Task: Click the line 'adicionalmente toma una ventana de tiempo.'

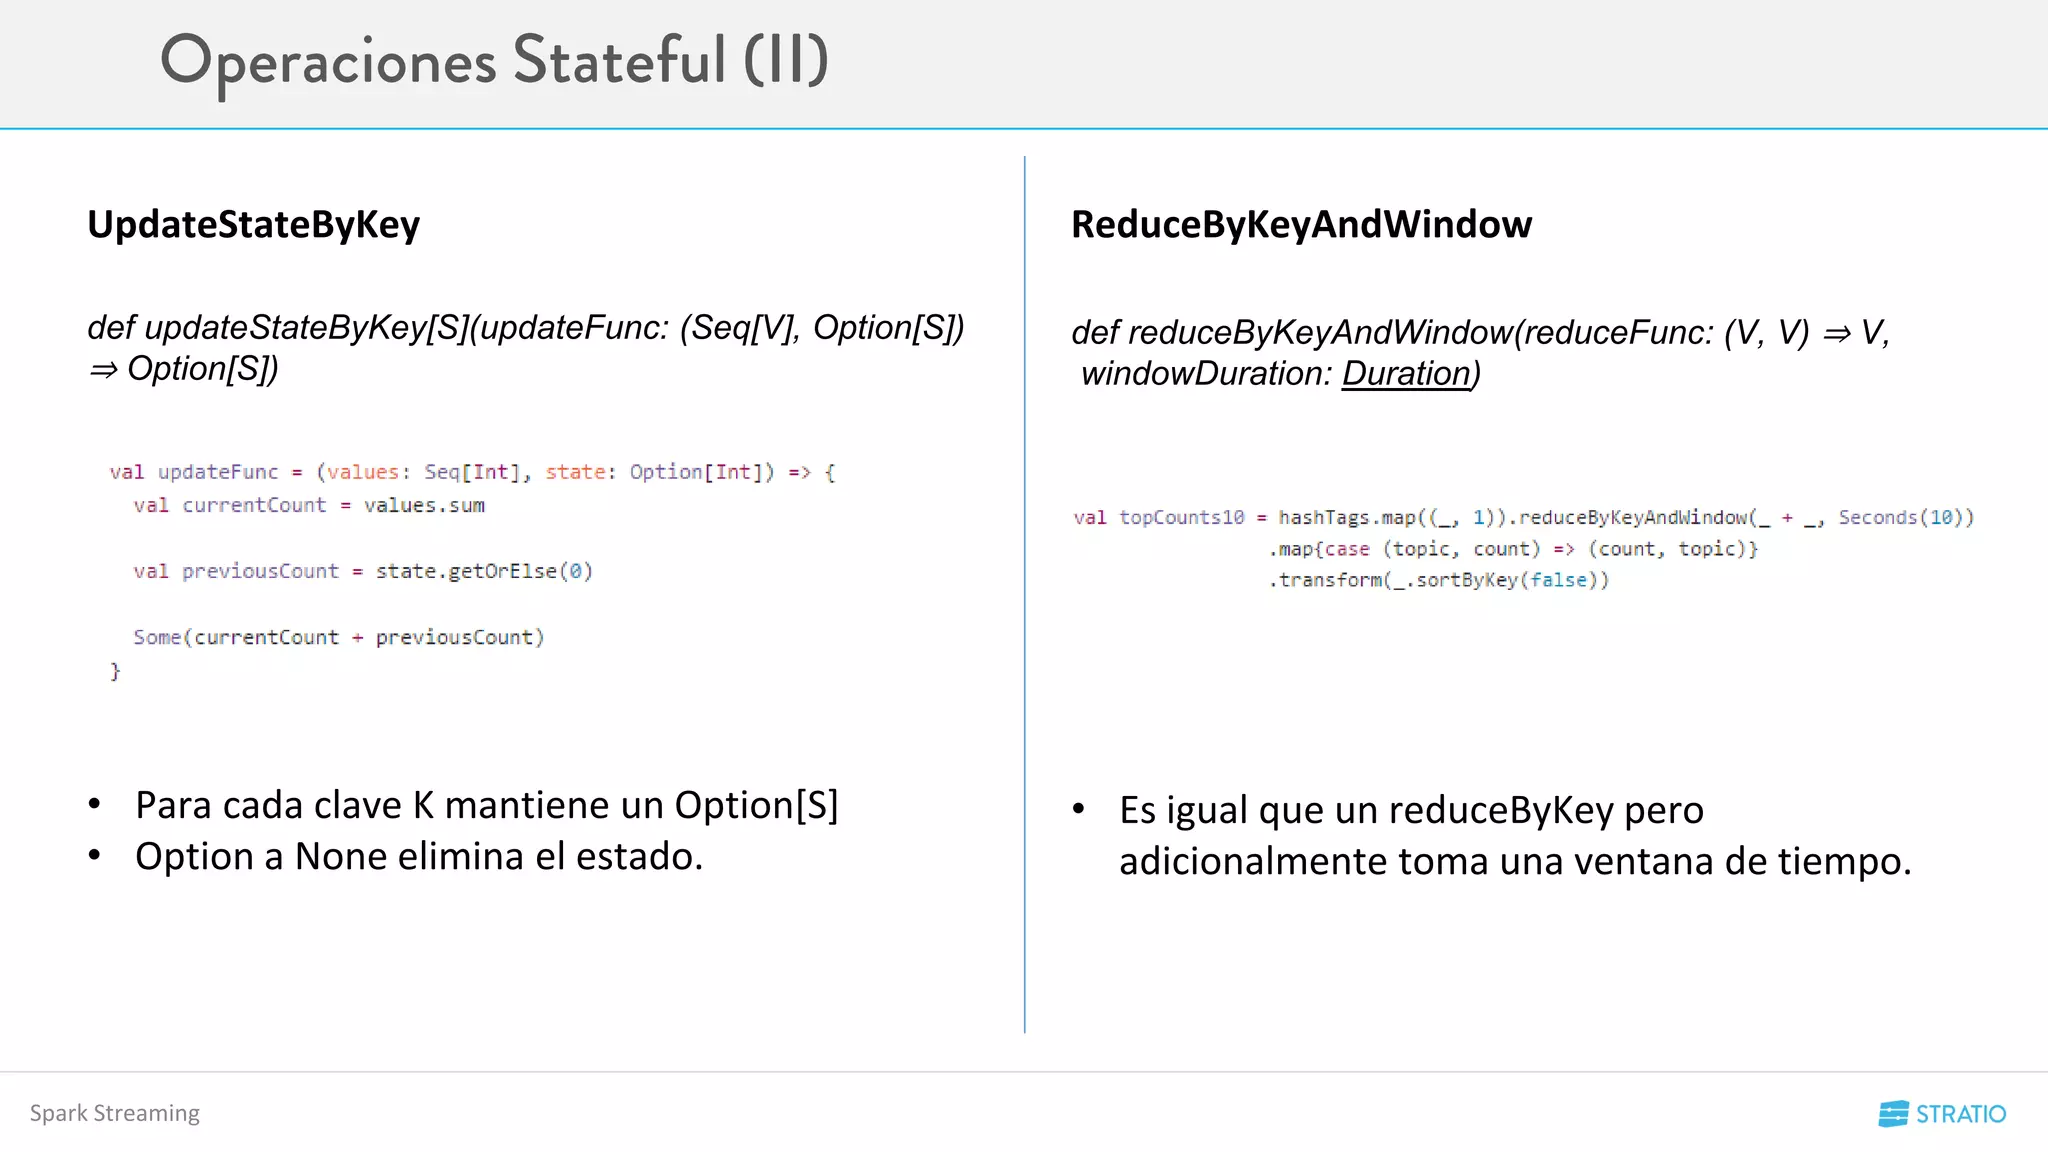Action: point(1515,861)
